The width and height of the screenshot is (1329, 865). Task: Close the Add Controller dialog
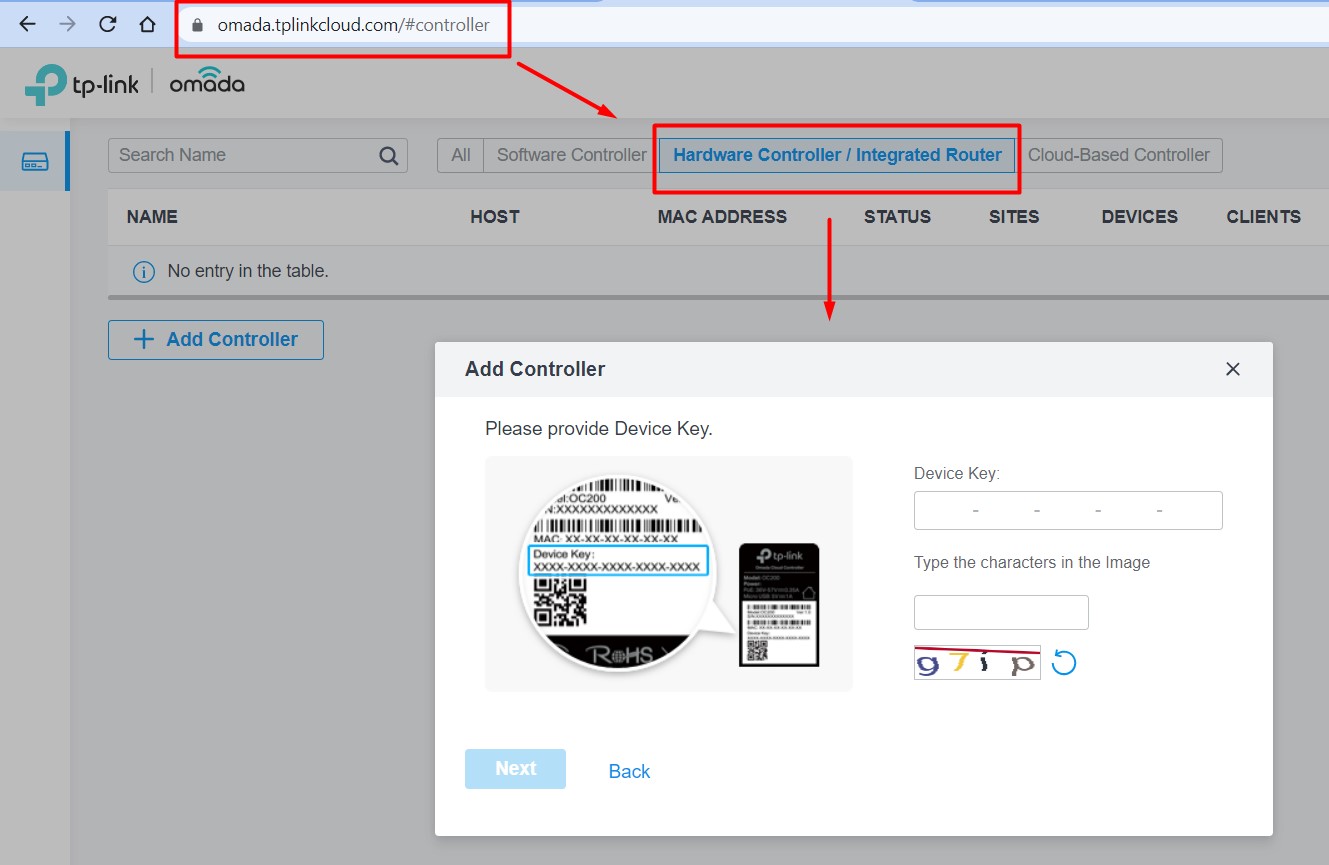point(1232,369)
